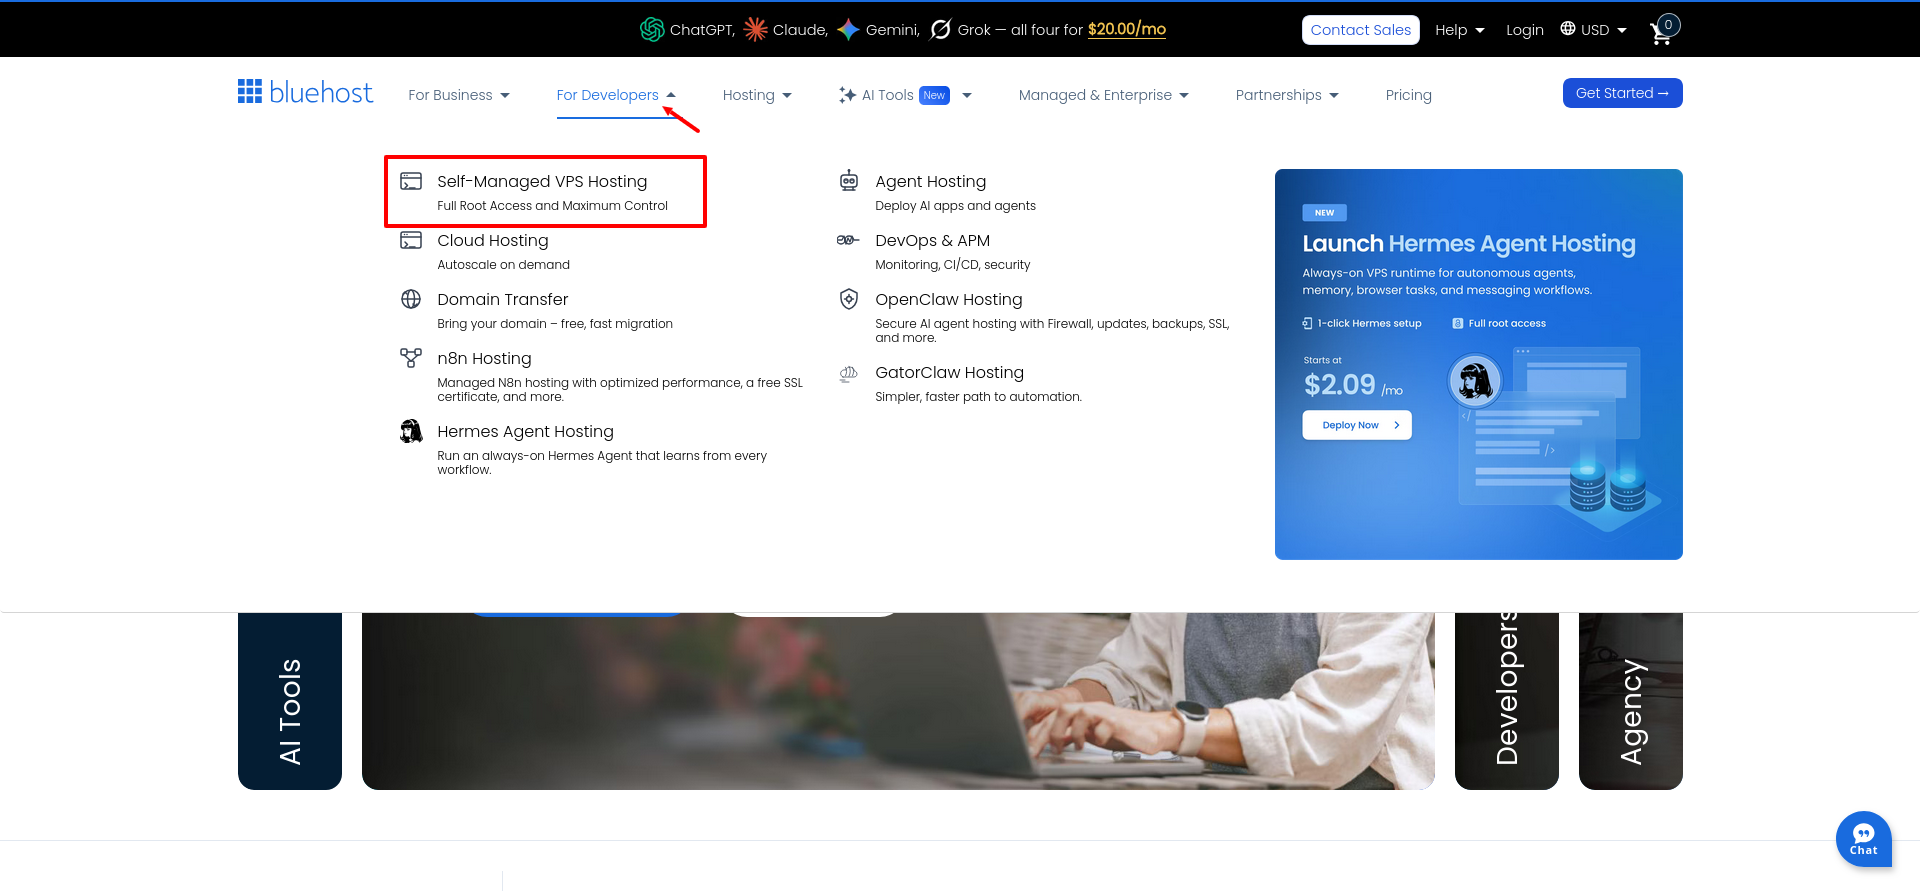Click the n8n Hosting nodes icon
This screenshot has height=891, width=1920.
point(411,358)
